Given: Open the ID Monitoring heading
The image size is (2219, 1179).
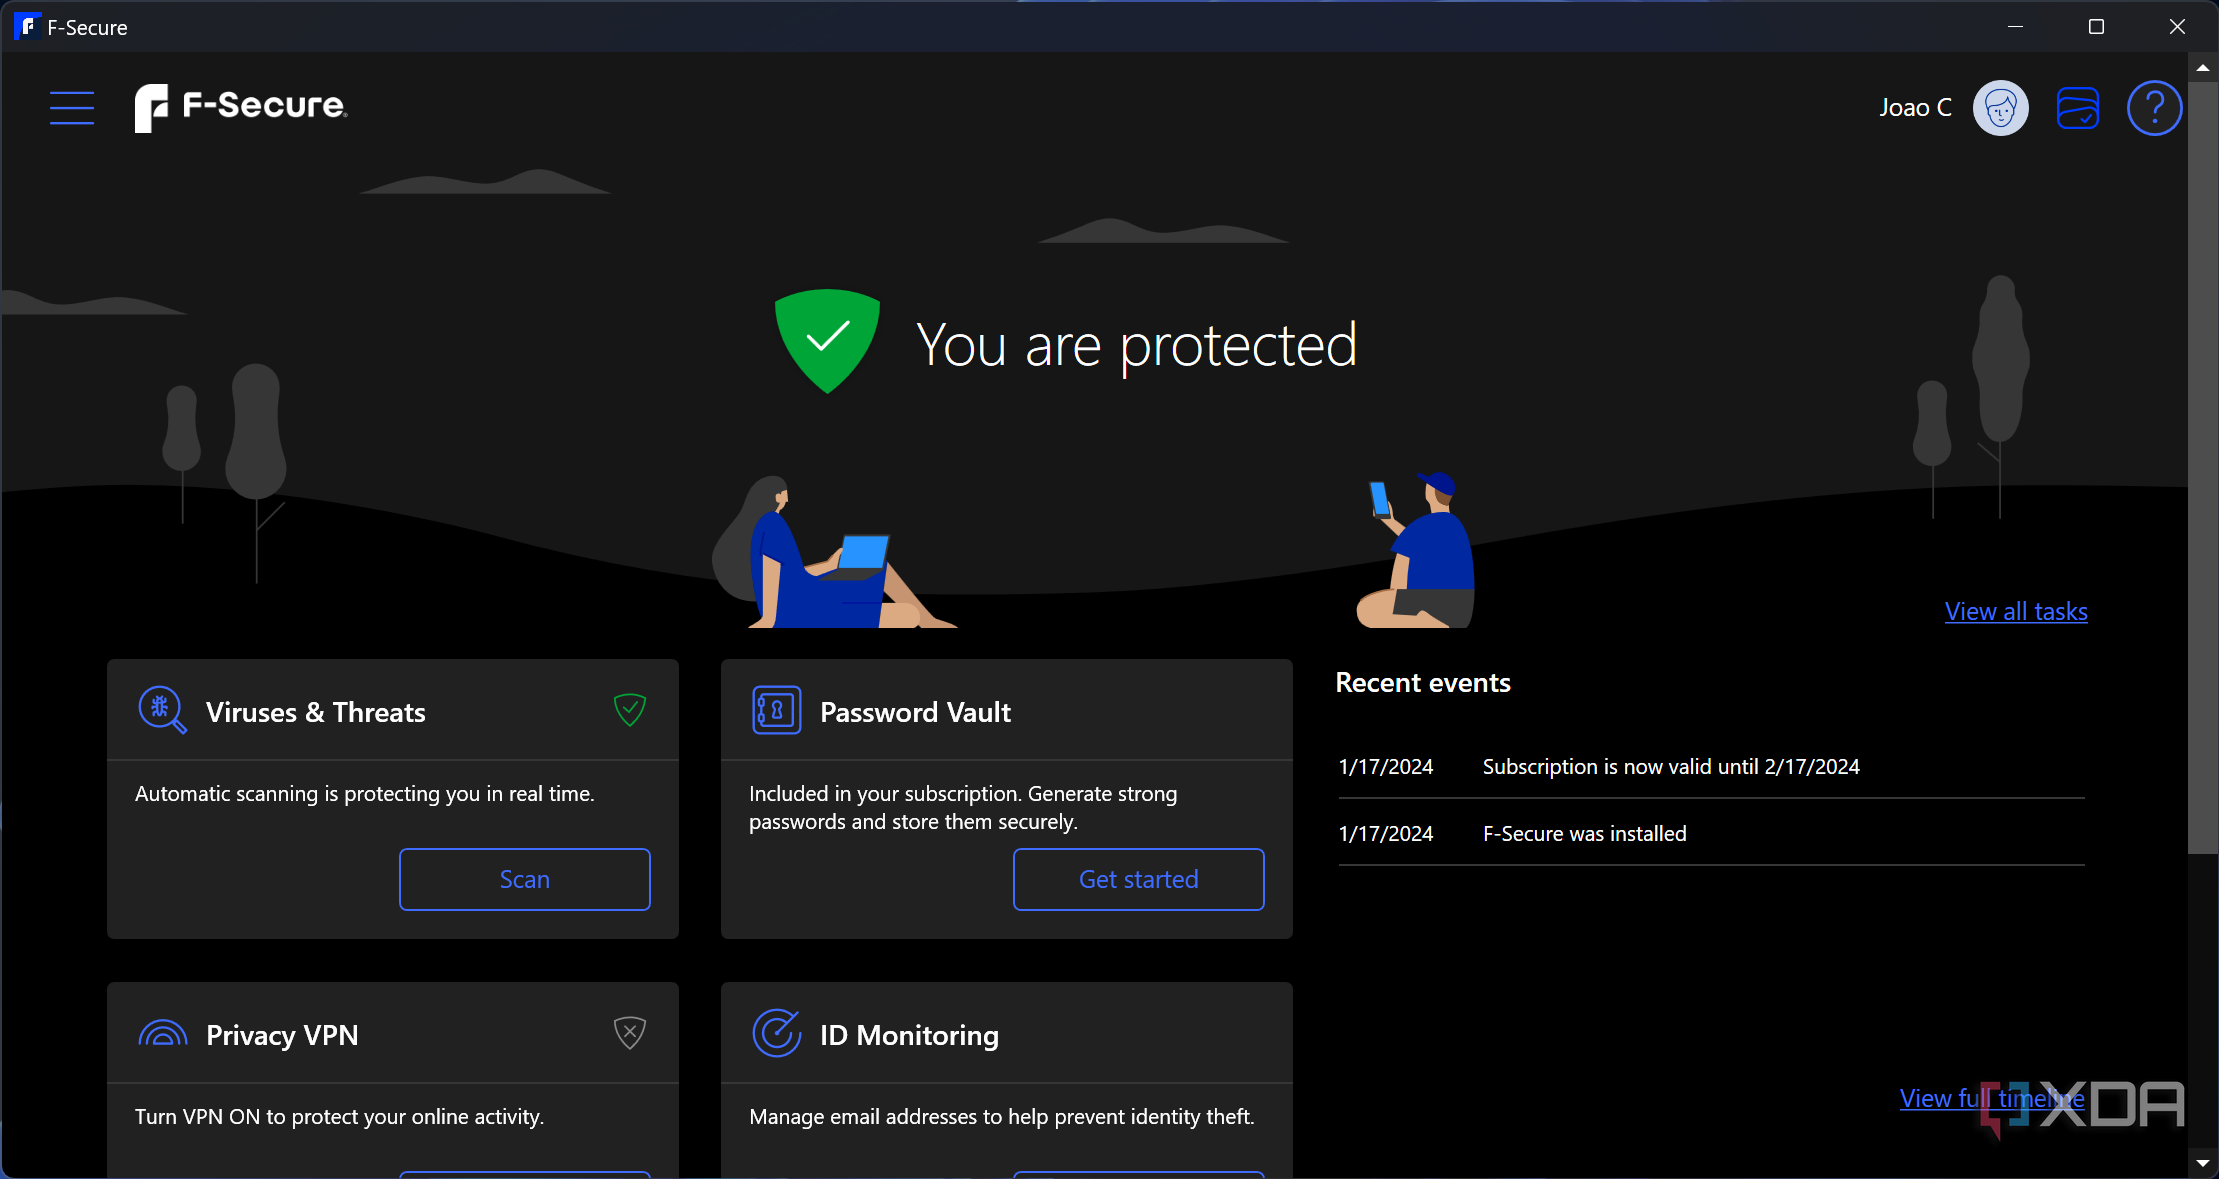Looking at the screenshot, I should tap(909, 1035).
